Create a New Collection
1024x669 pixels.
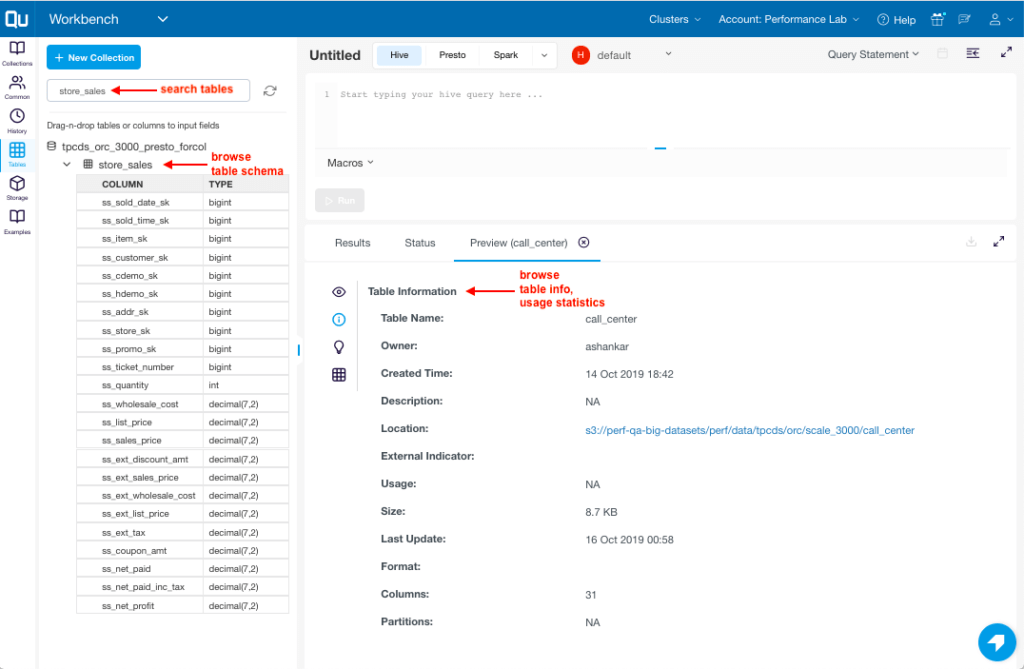point(93,57)
